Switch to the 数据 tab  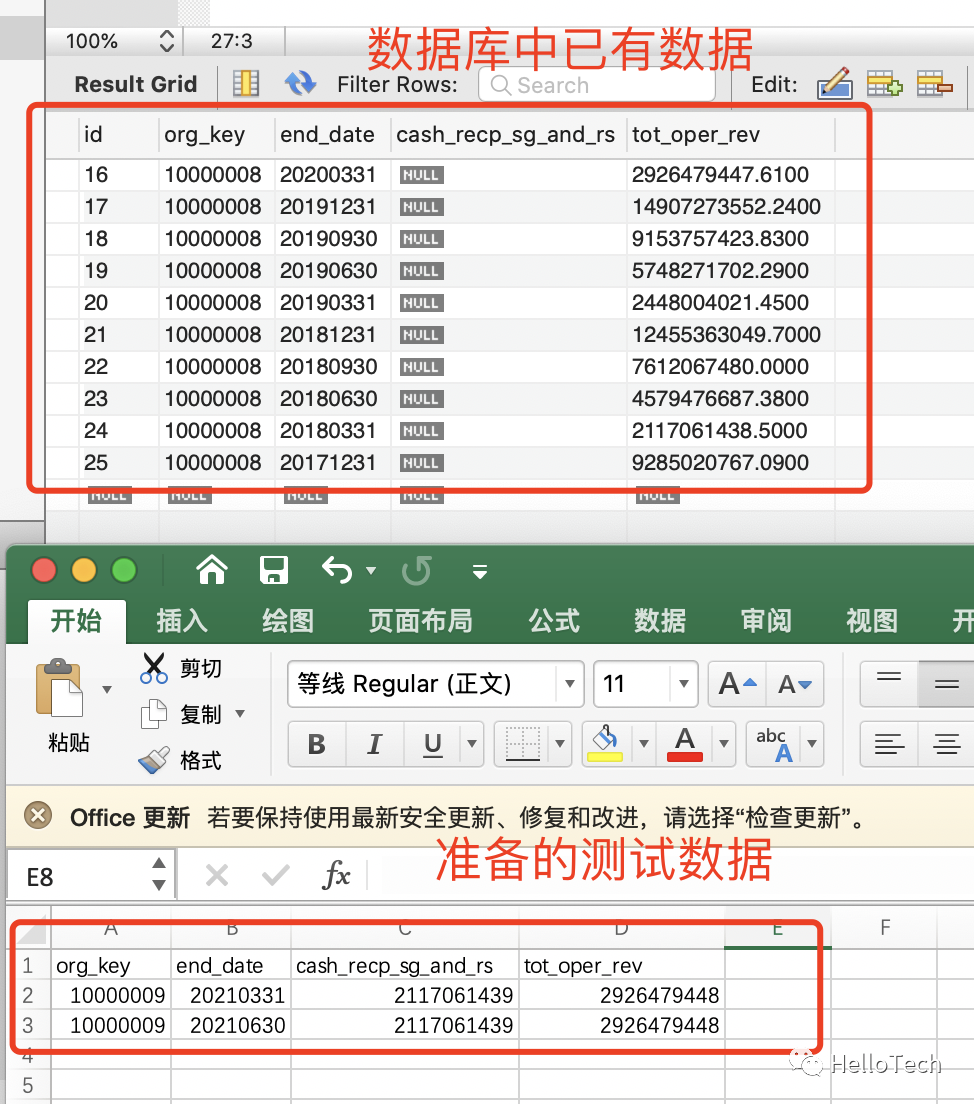click(660, 621)
